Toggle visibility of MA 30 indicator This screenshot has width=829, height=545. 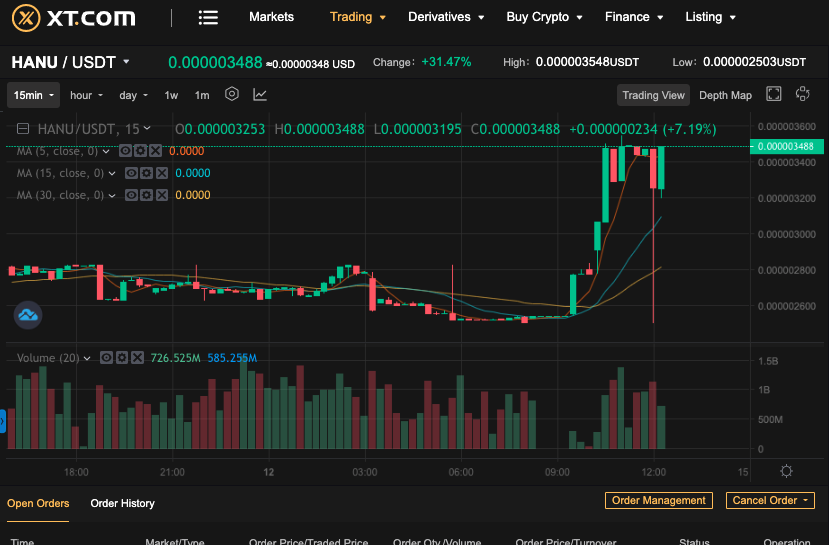coord(131,195)
